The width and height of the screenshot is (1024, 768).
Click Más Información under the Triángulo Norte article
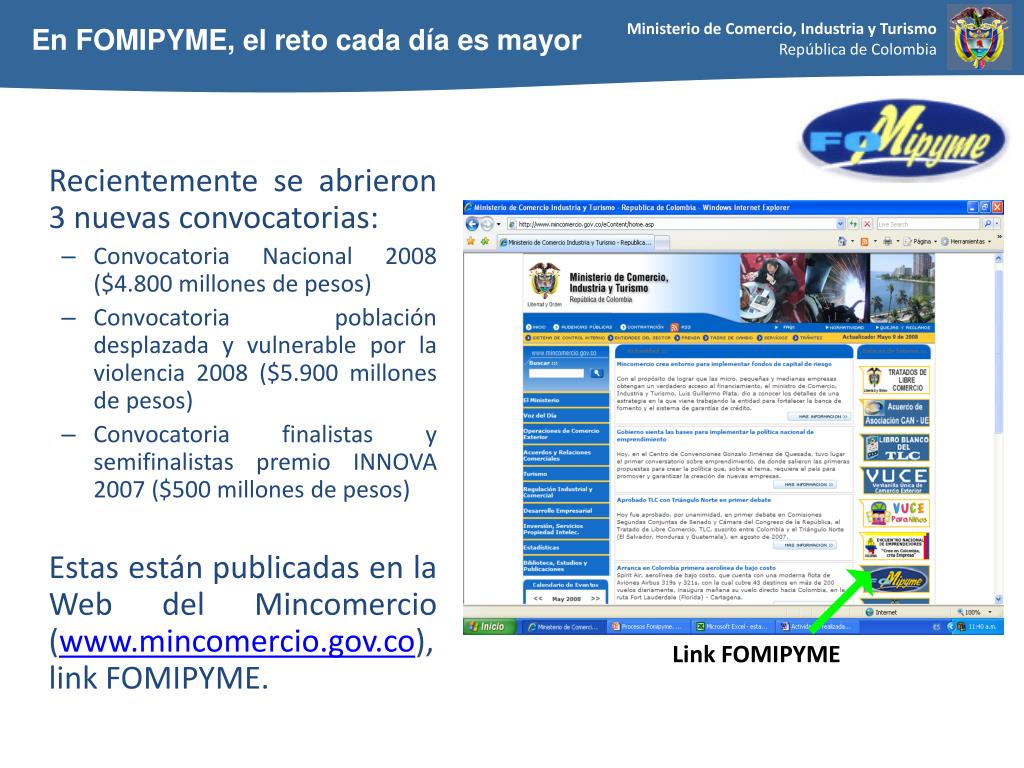pyautogui.click(x=805, y=545)
